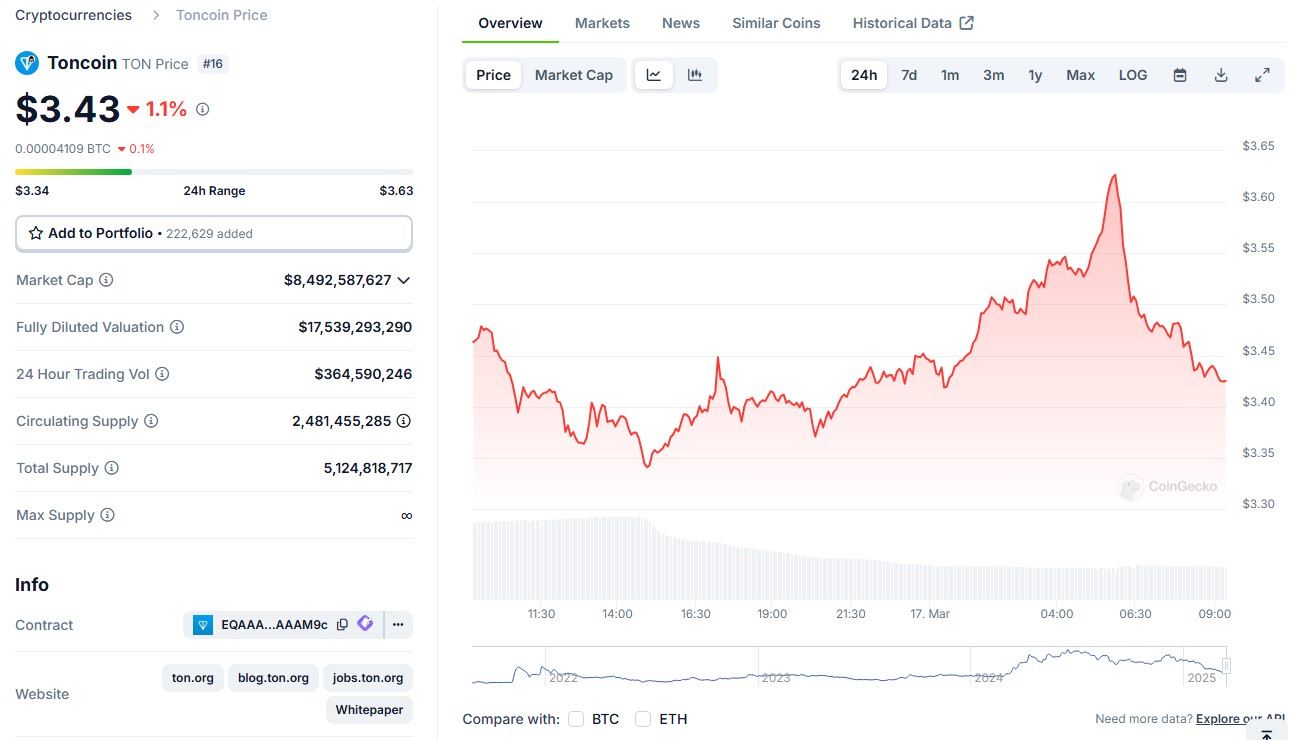
Task: Click the Toncoin logo icon
Action: click(27, 63)
